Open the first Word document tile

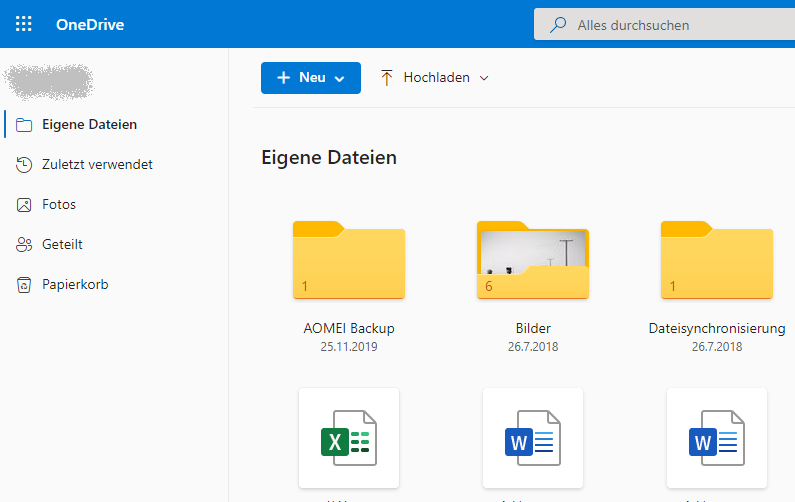533,437
